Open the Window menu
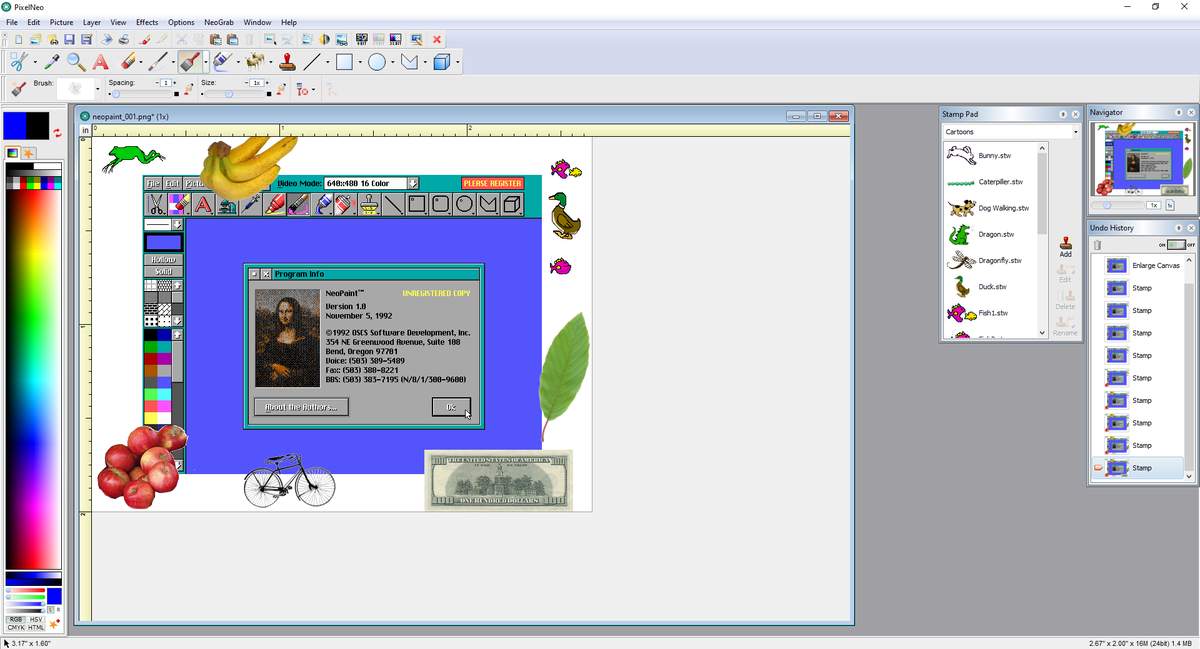This screenshot has height=649, width=1200. [x=257, y=22]
